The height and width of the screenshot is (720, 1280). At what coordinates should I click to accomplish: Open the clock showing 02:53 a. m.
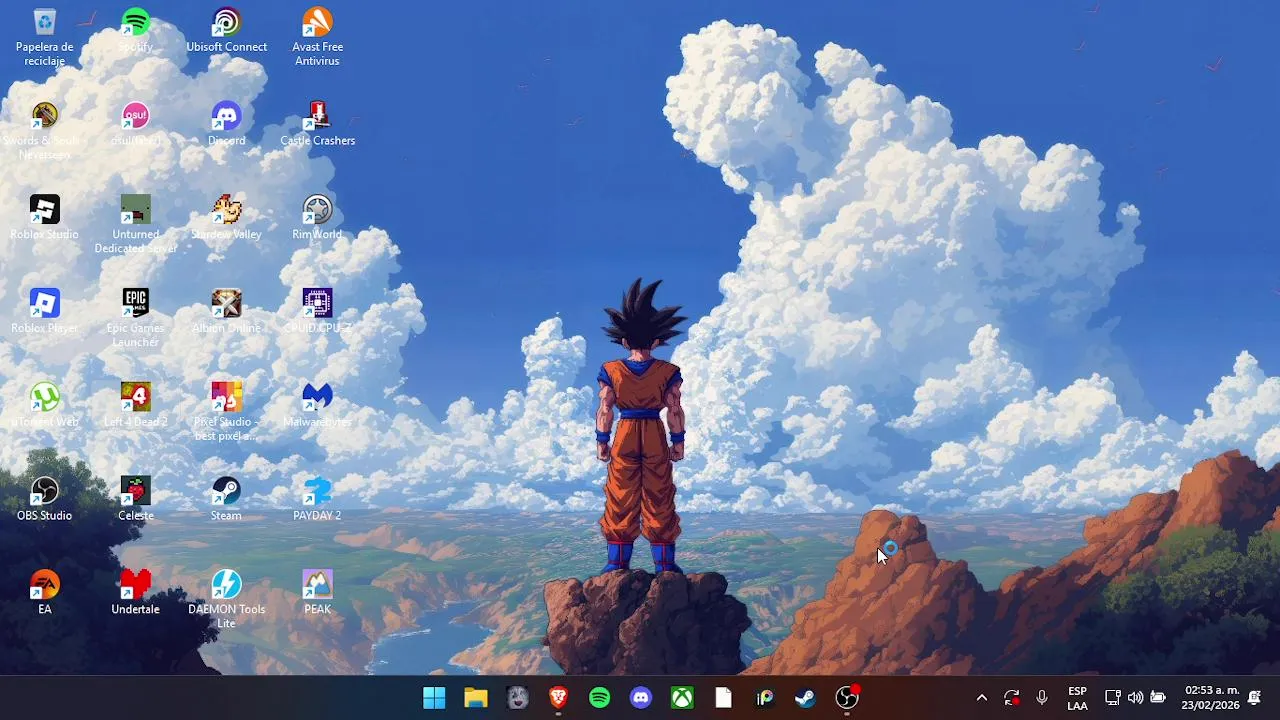(x=1211, y=698)
